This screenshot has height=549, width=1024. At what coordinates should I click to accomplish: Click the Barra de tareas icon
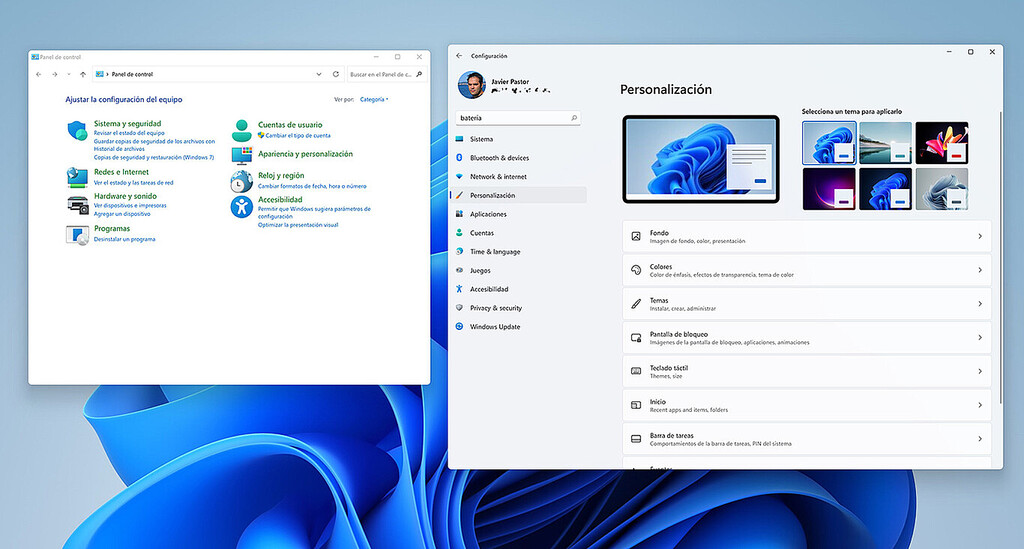635,439
